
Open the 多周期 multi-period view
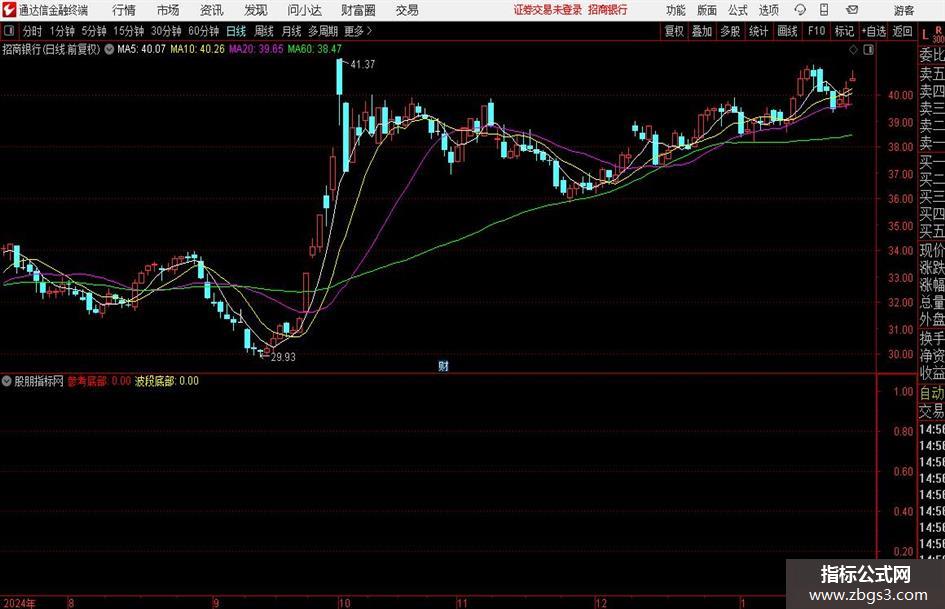[323, 31]
